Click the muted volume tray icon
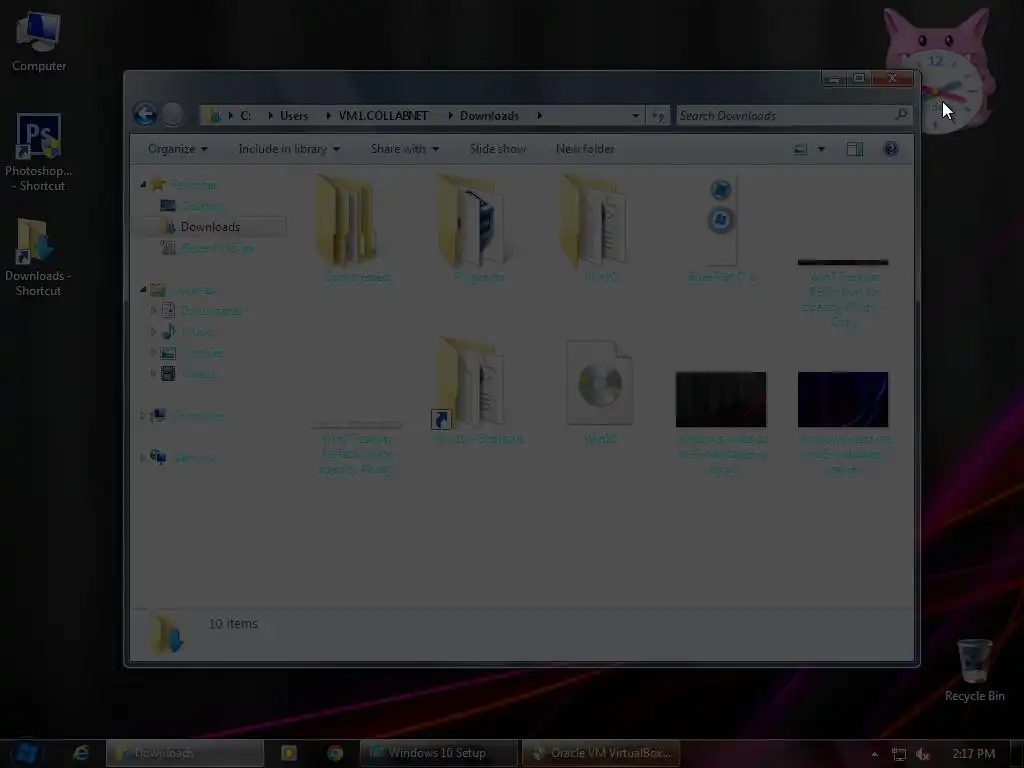This screenshot has height=768, width=1024. (922, 754)
